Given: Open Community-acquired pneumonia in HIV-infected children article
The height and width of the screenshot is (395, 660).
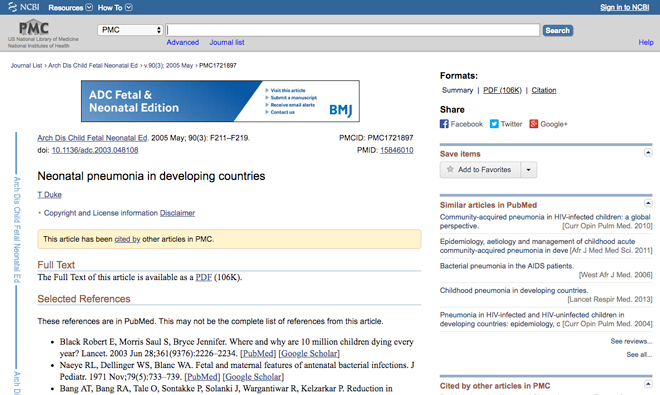Looking at the screenshot, I should click(x=545, y=222).
